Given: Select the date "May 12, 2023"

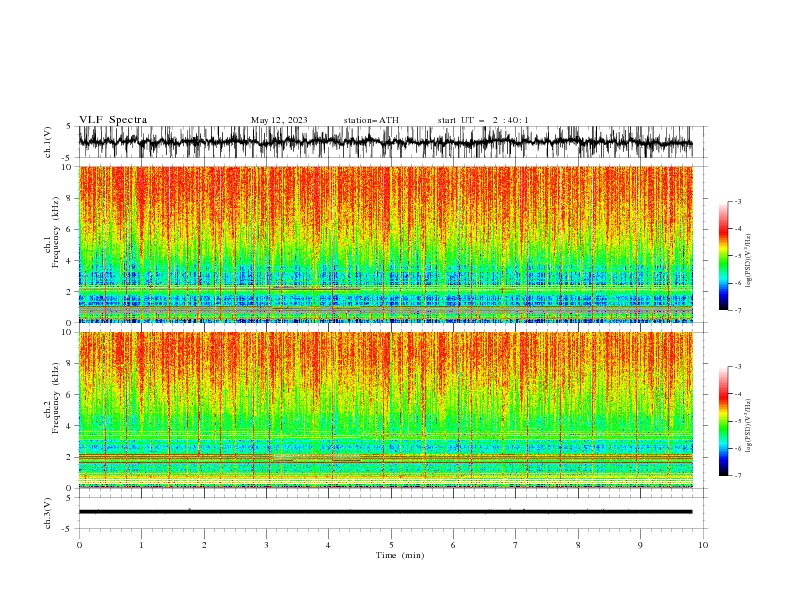Looking at the screenshot, I should 279,120.
